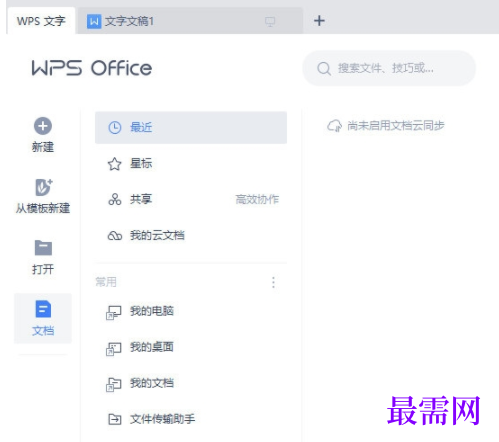Image resolution: width=499 pixels, height=442 pixels.
Task: Add a new tab with plus button
Action: 319,21
